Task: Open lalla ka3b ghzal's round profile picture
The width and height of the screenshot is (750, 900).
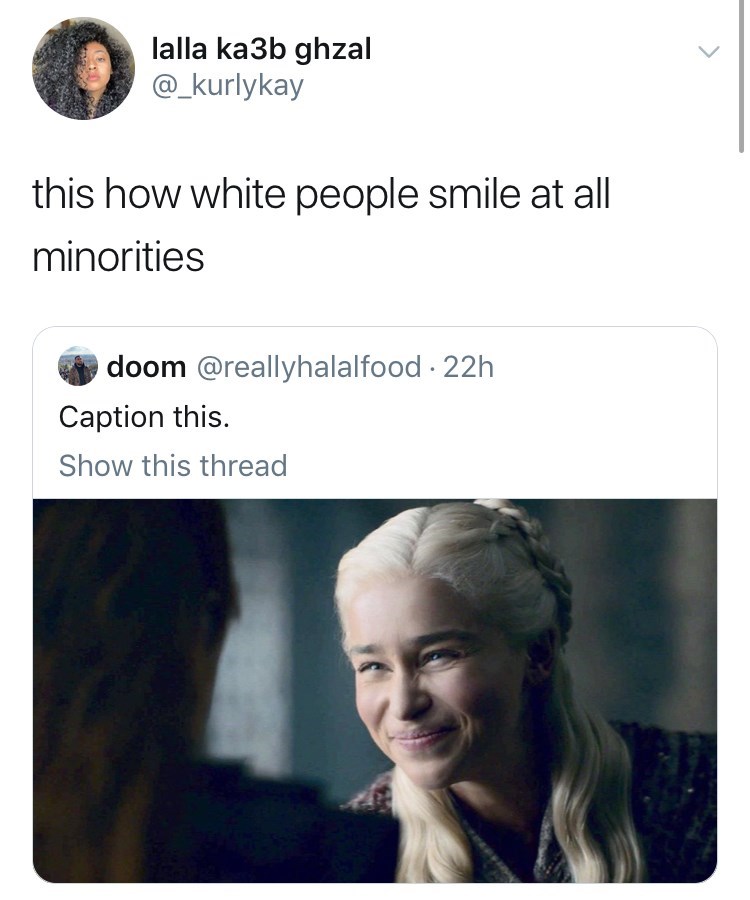Action: click(83, 68)
